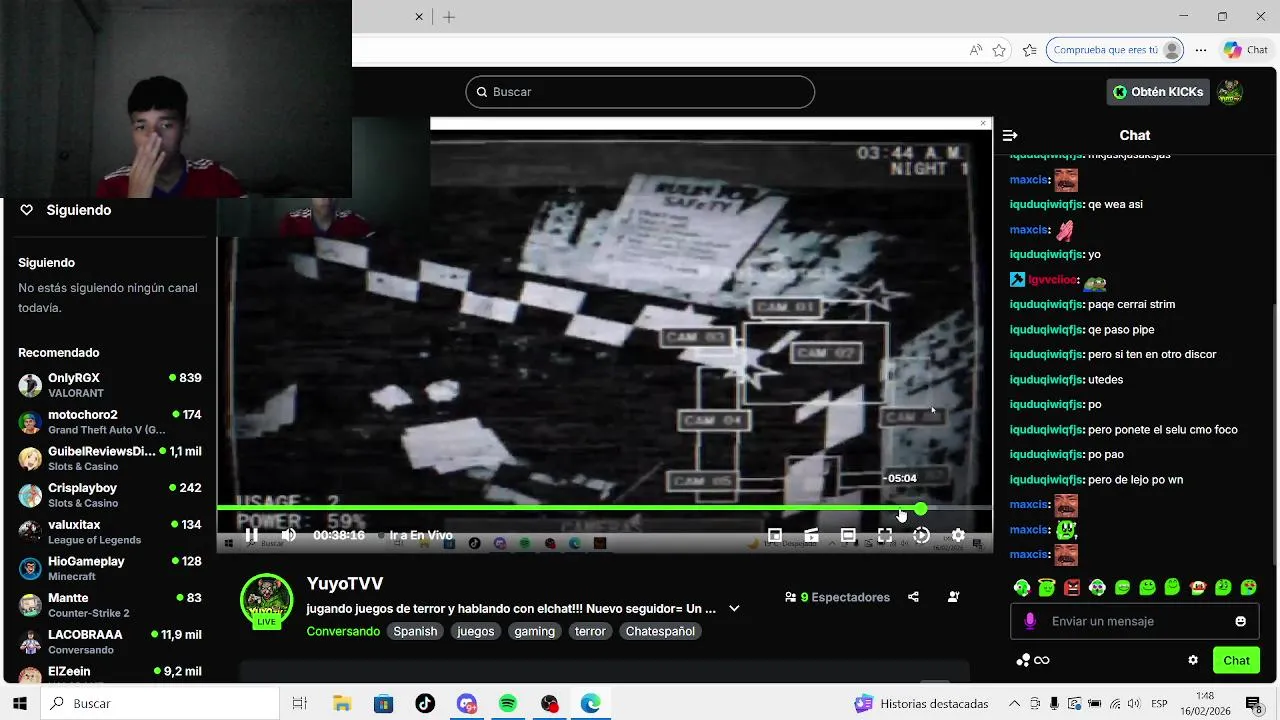Select the terror tag

tap(590, 631)
